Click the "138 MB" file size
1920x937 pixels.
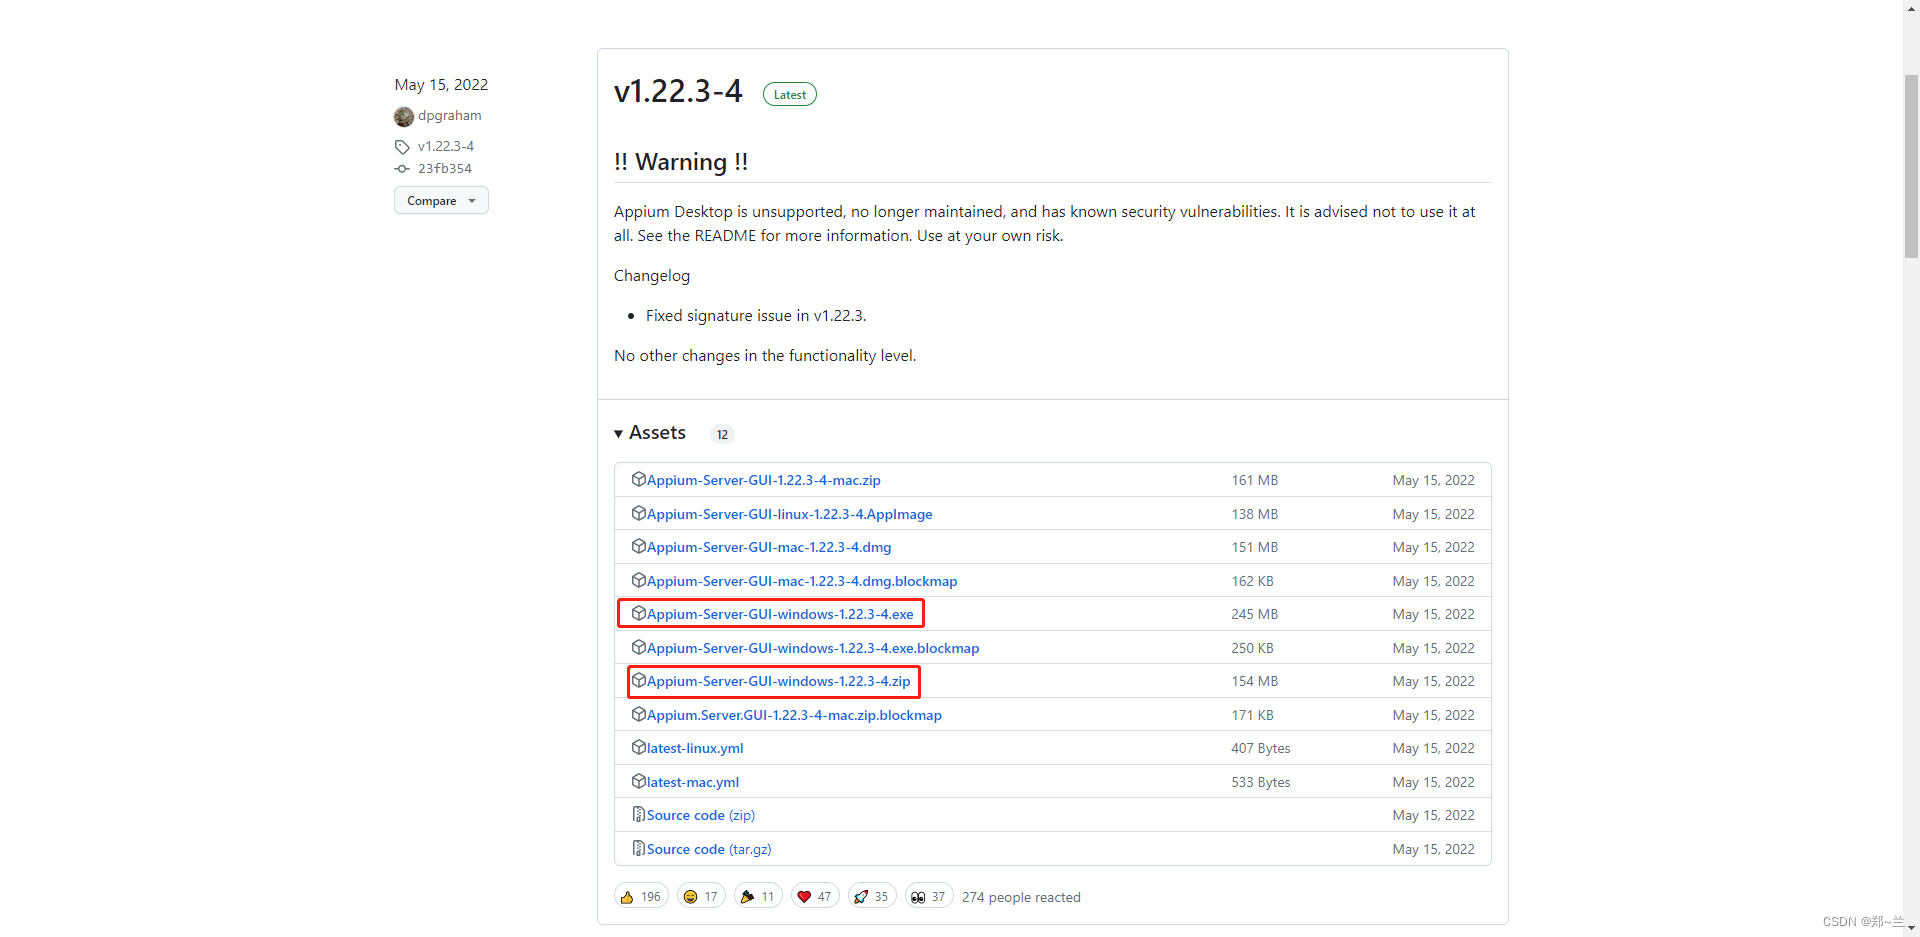1254,515
